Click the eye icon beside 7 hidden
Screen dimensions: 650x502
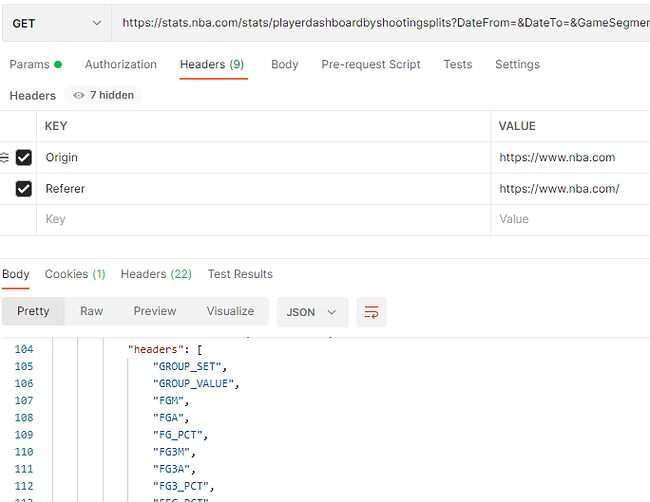[x=78, y=96]
